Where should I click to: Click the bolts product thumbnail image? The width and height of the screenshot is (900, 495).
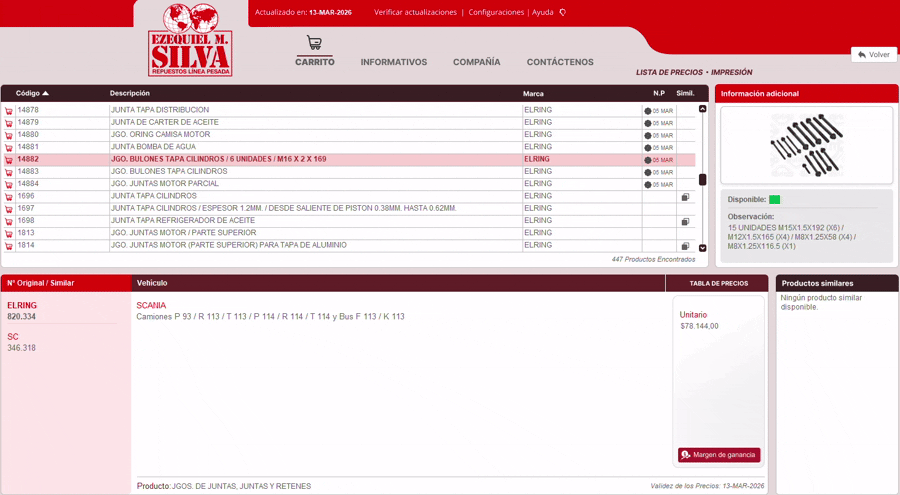806,145
